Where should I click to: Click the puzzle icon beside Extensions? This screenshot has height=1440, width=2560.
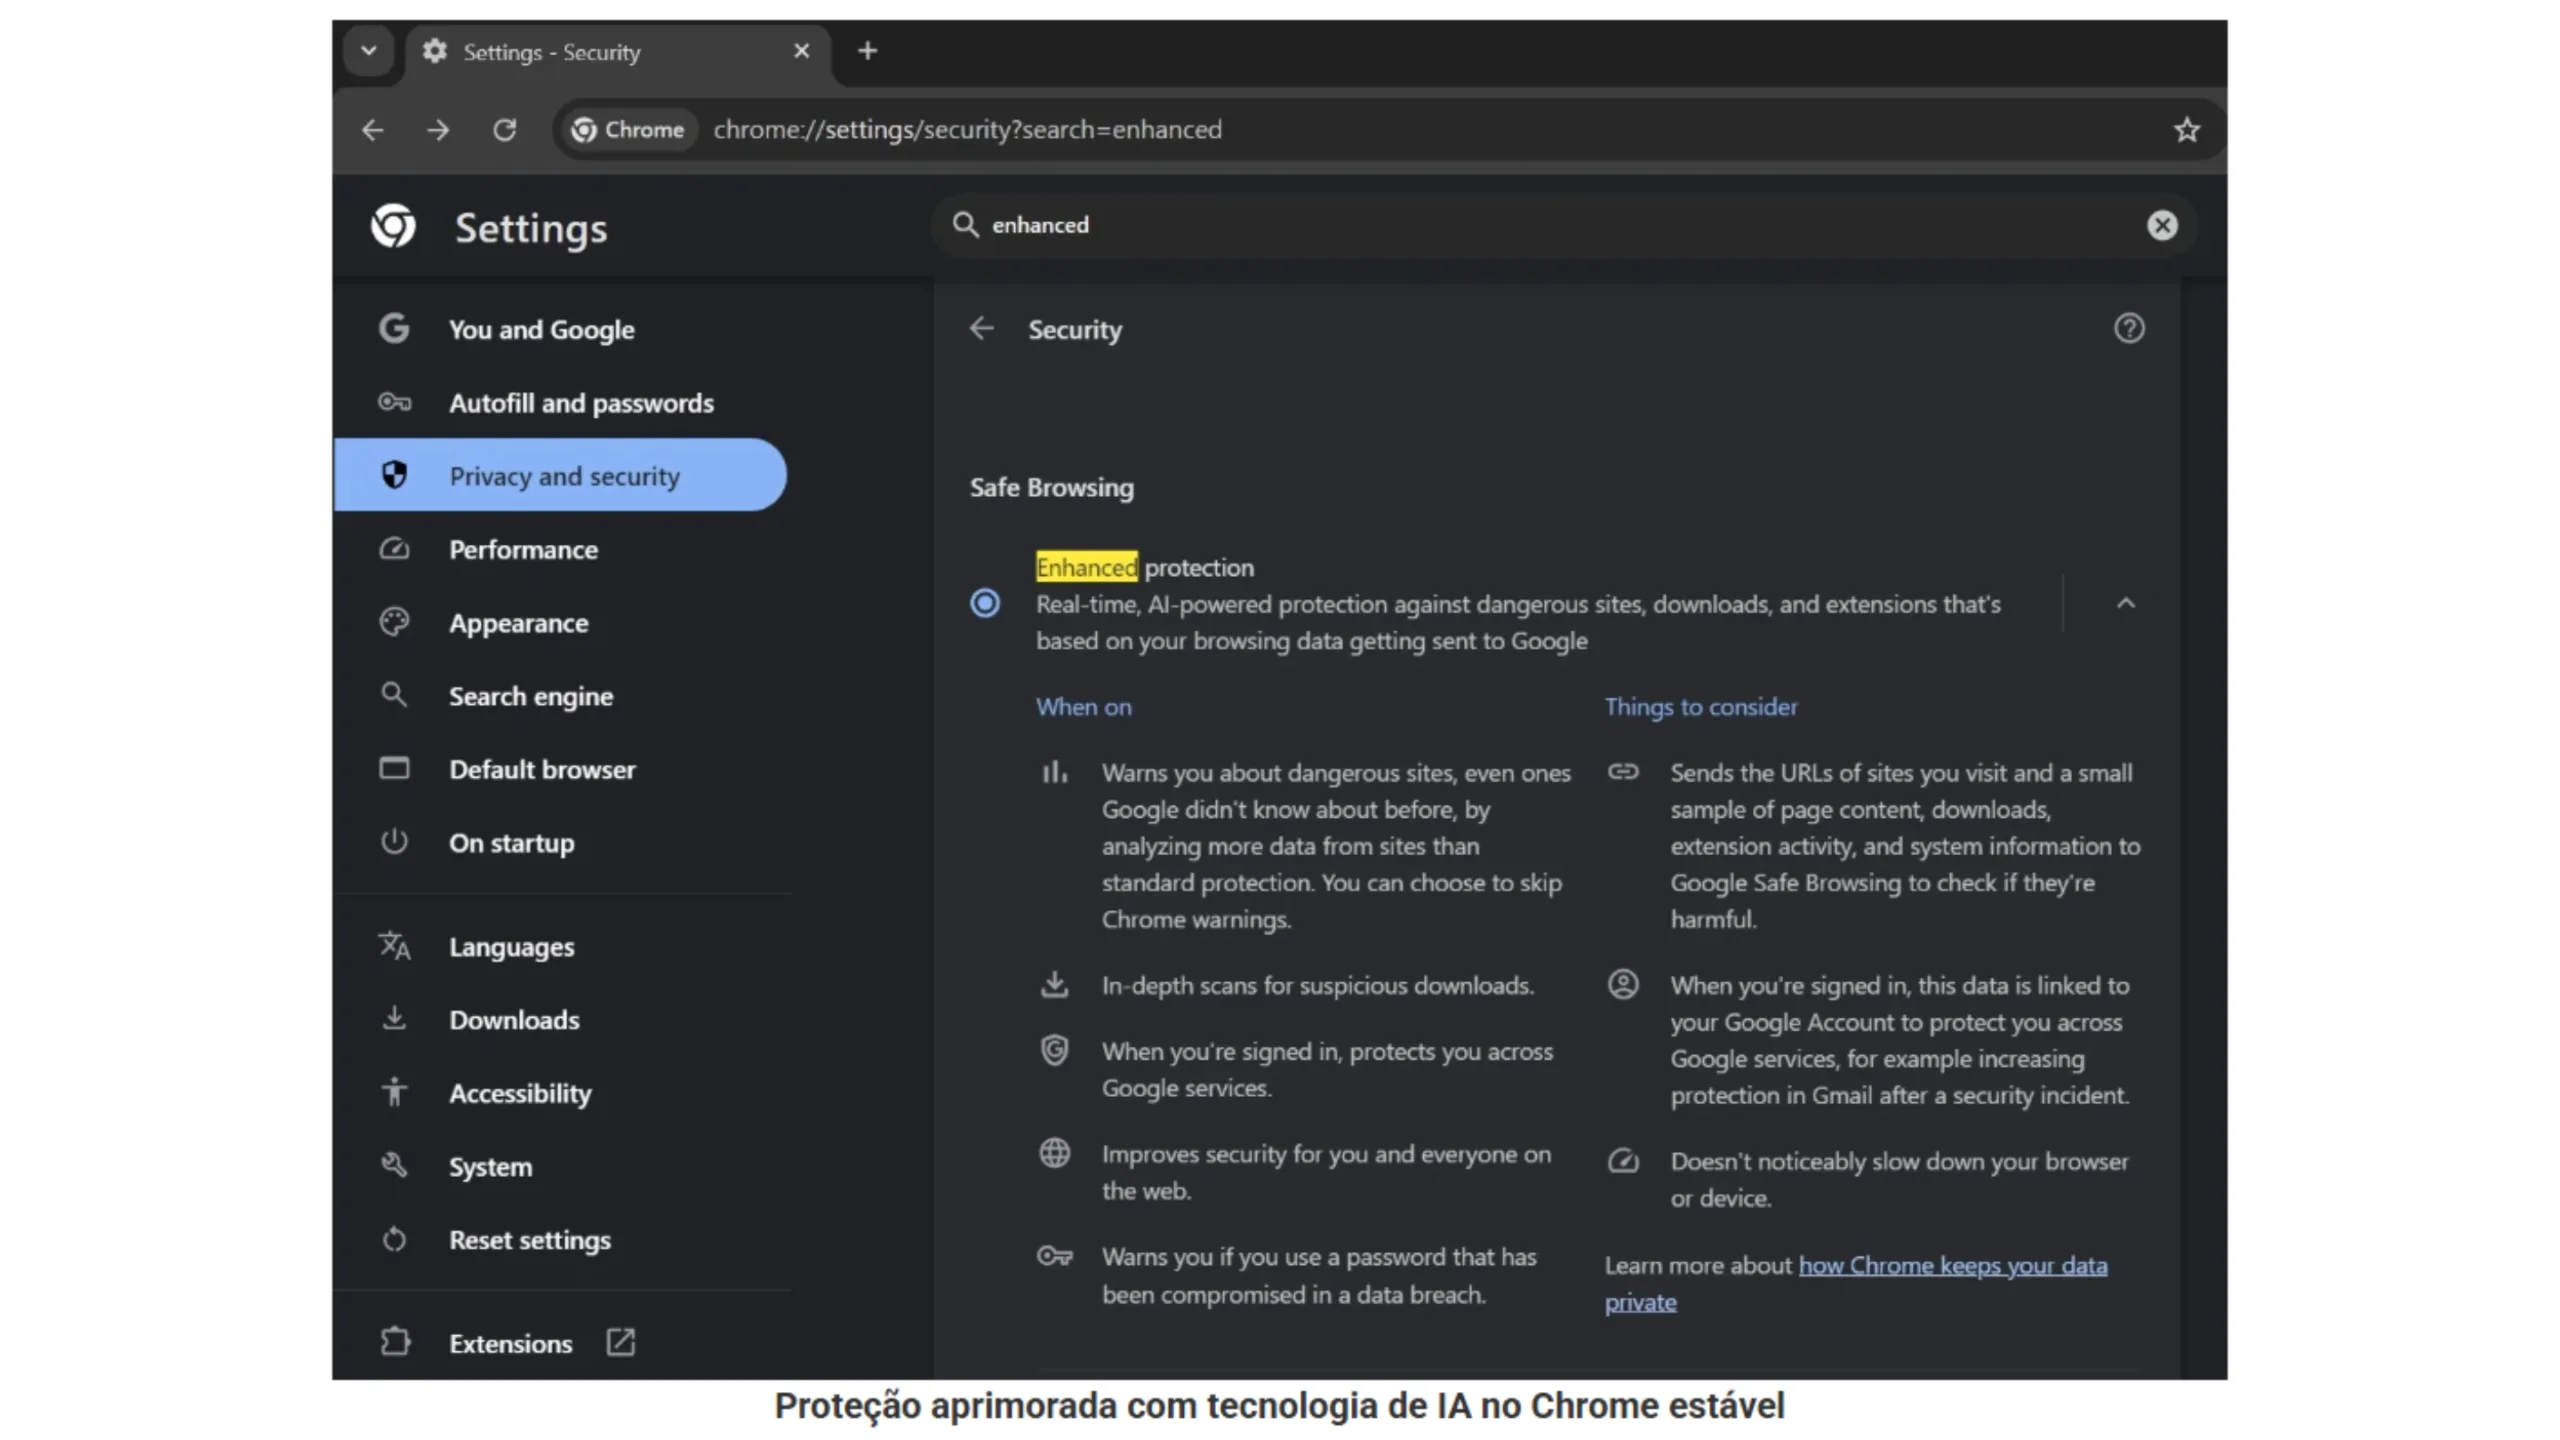pos(395,1341)
